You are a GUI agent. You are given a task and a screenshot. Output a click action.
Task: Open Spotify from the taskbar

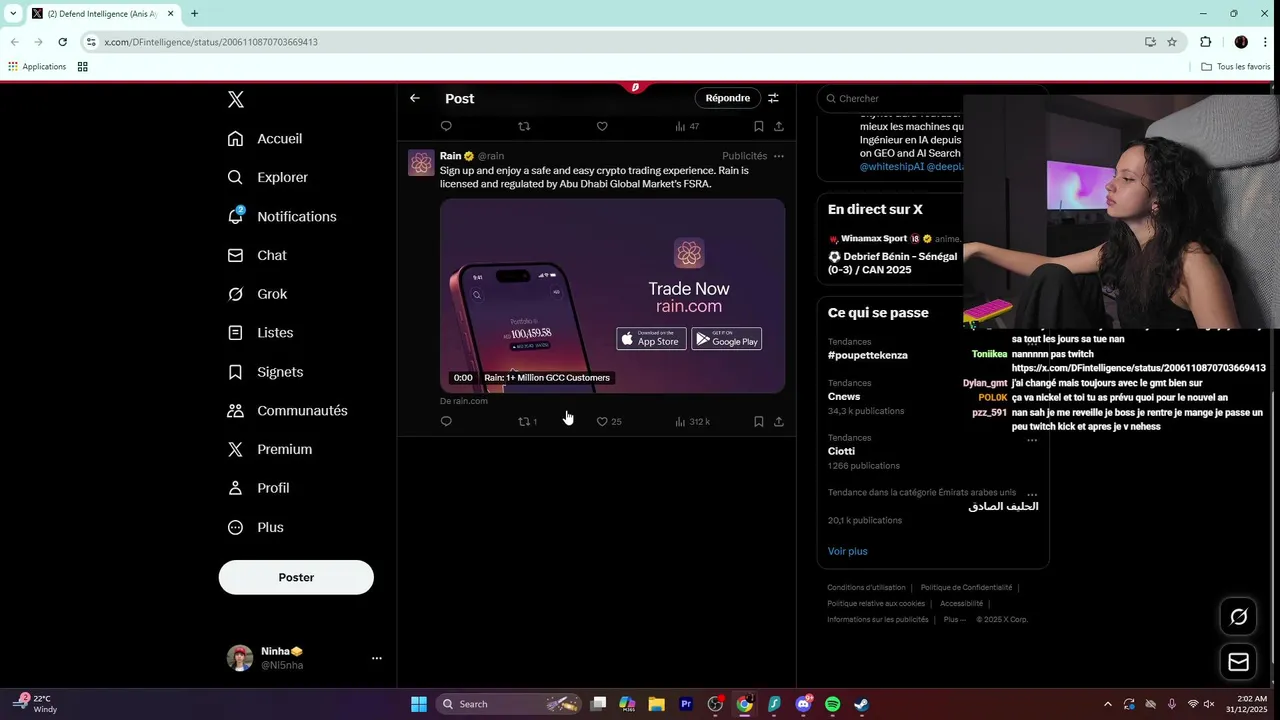(832, 704)
